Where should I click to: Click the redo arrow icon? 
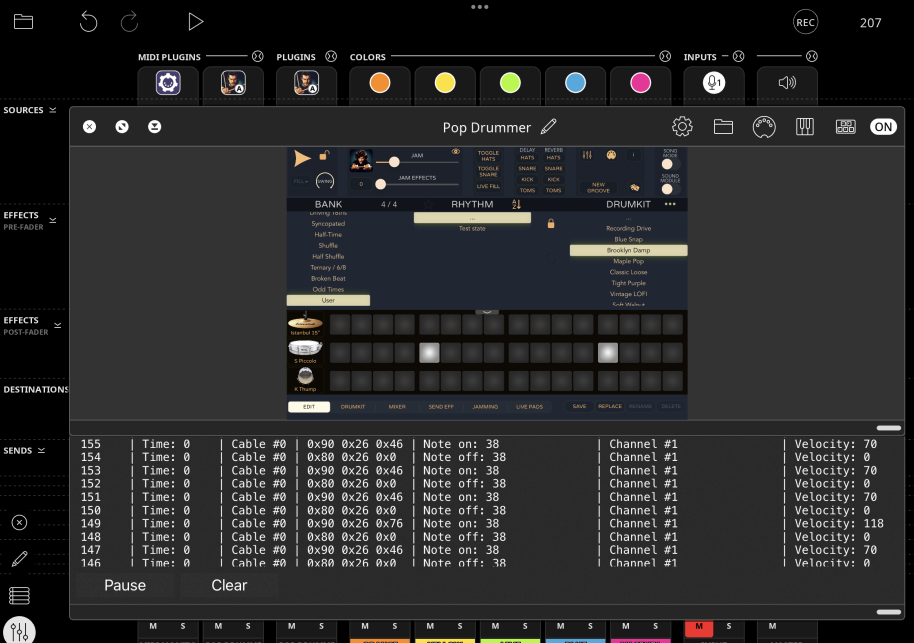click(x=129, y=22)
